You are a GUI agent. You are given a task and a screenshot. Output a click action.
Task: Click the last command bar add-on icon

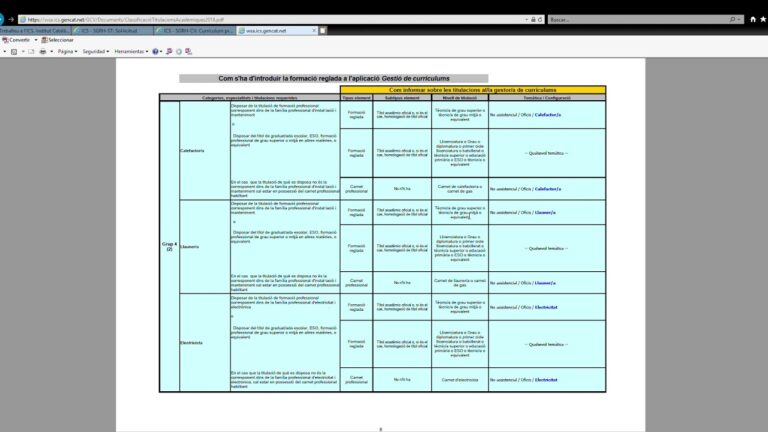coord(189,51)
